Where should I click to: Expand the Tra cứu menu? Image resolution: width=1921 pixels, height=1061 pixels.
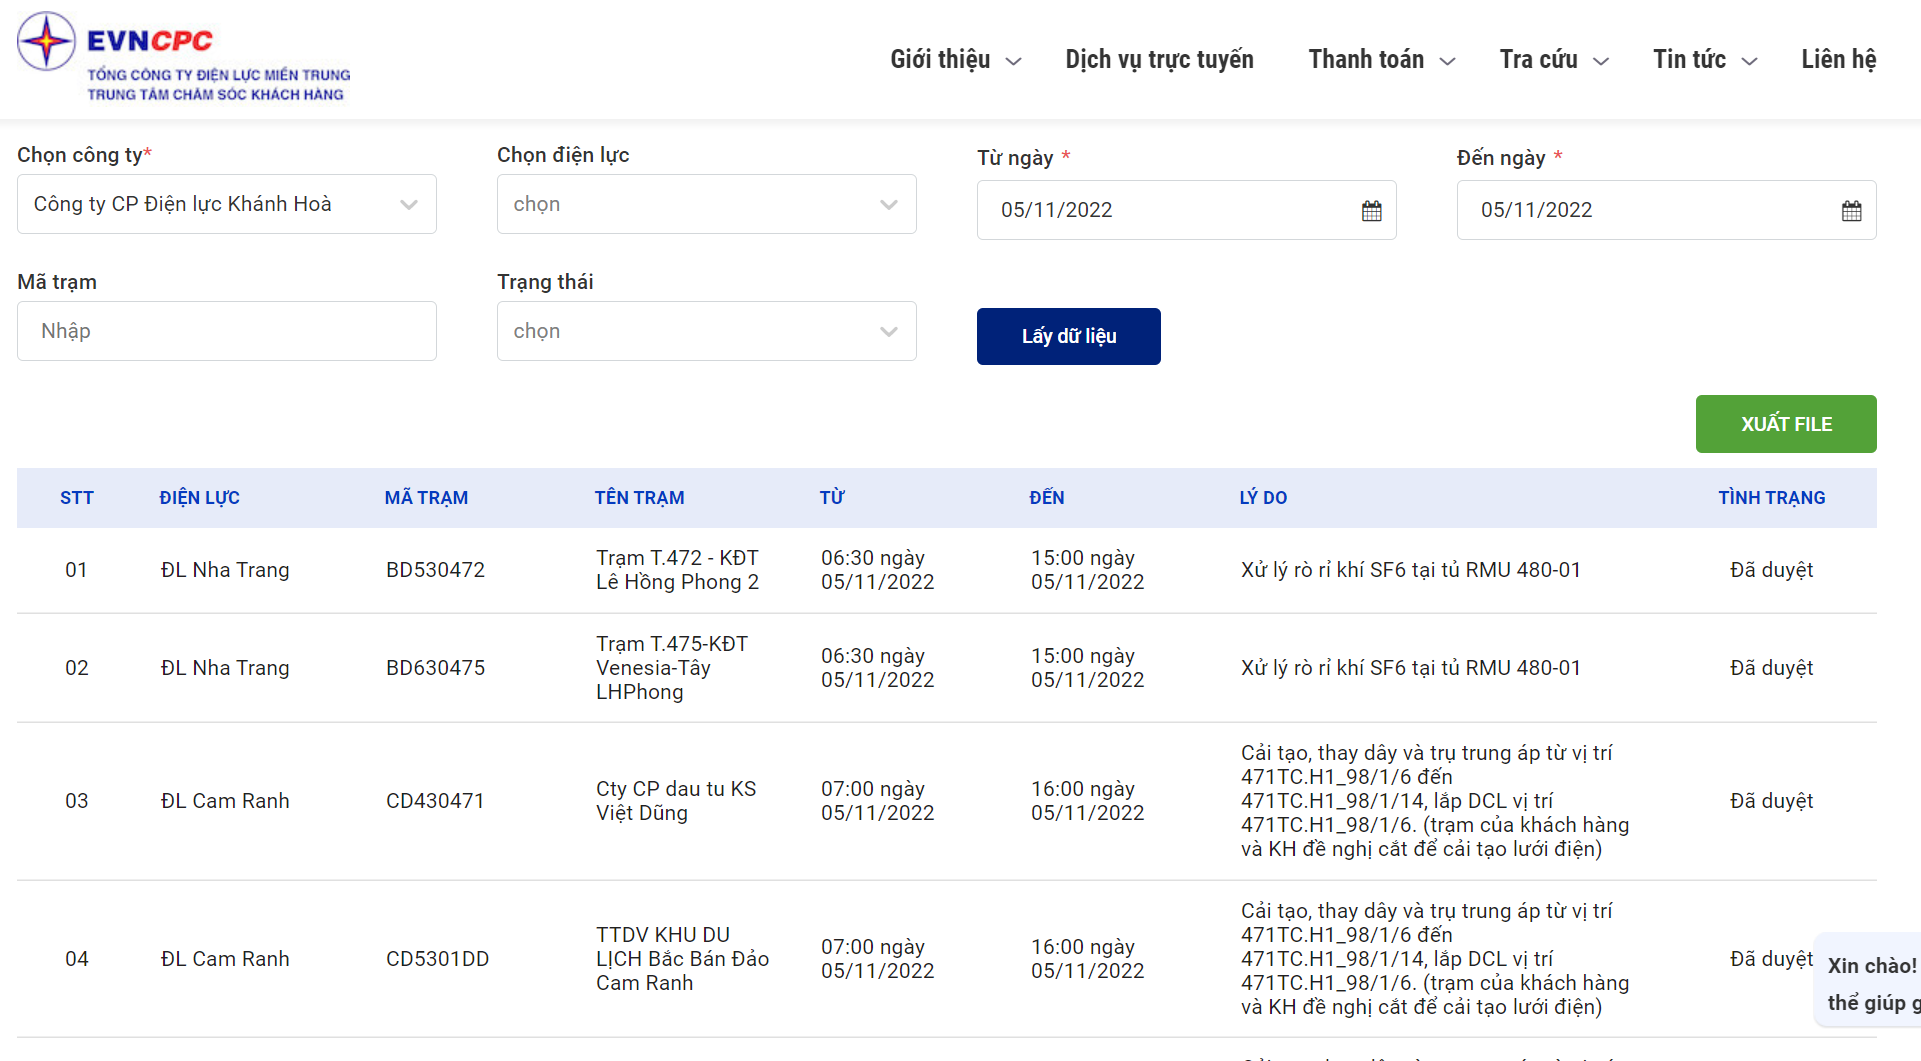(1553, 60)
